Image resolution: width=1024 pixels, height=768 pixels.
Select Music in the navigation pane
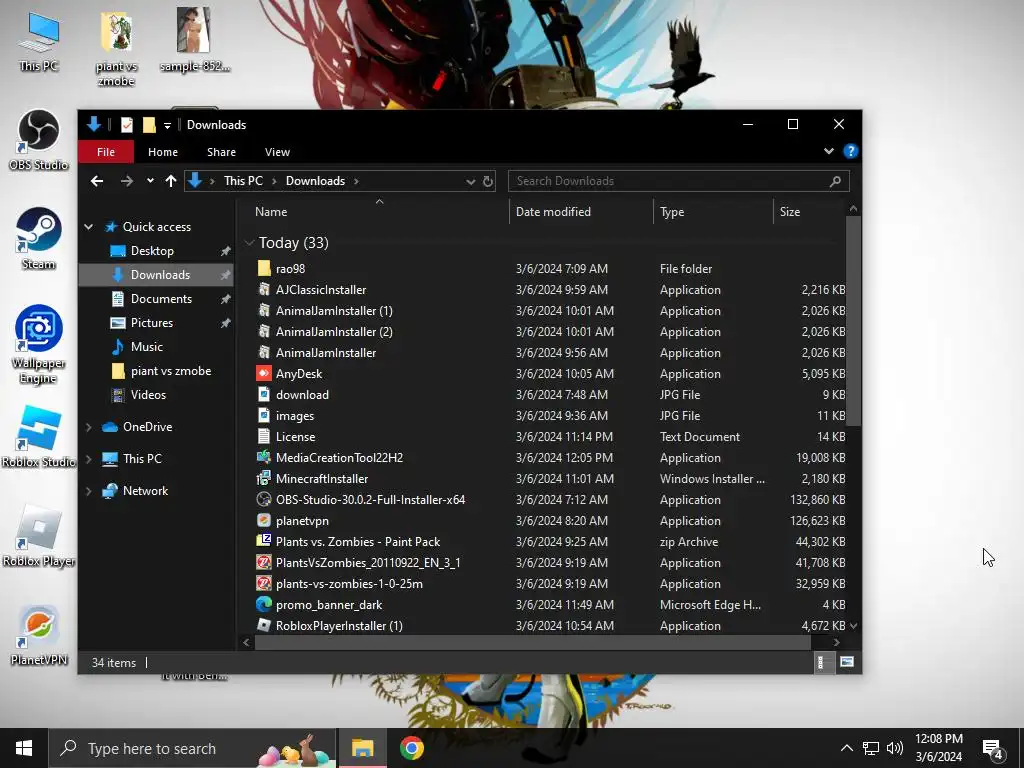(x=147, y=347)
